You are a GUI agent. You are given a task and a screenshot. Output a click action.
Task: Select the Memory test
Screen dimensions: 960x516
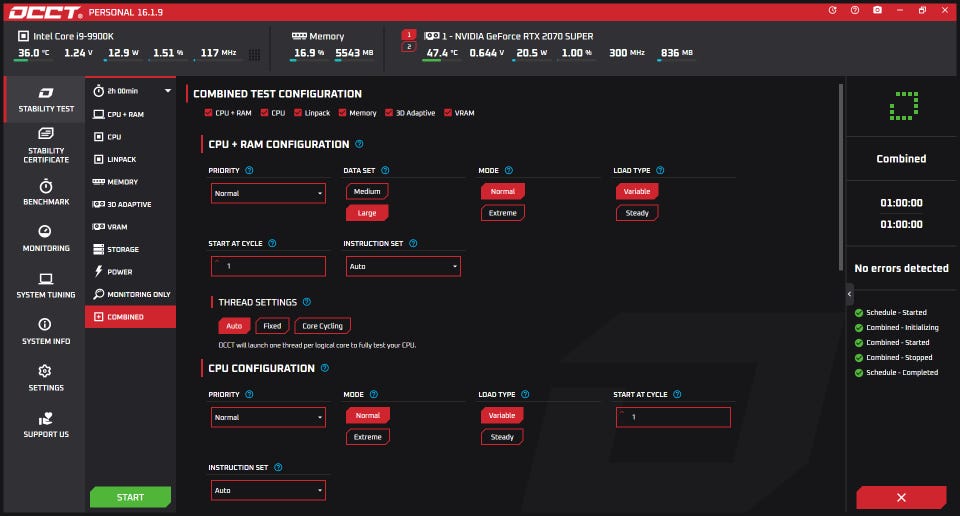pos(130,182)
